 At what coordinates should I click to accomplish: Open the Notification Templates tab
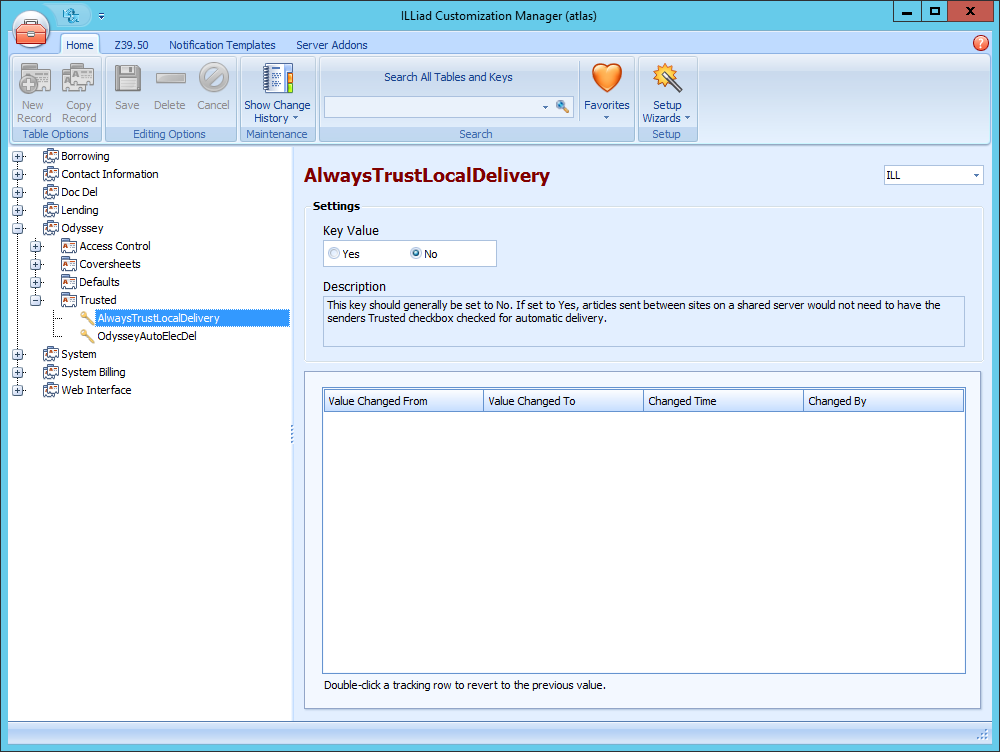(x=222, y=45)
